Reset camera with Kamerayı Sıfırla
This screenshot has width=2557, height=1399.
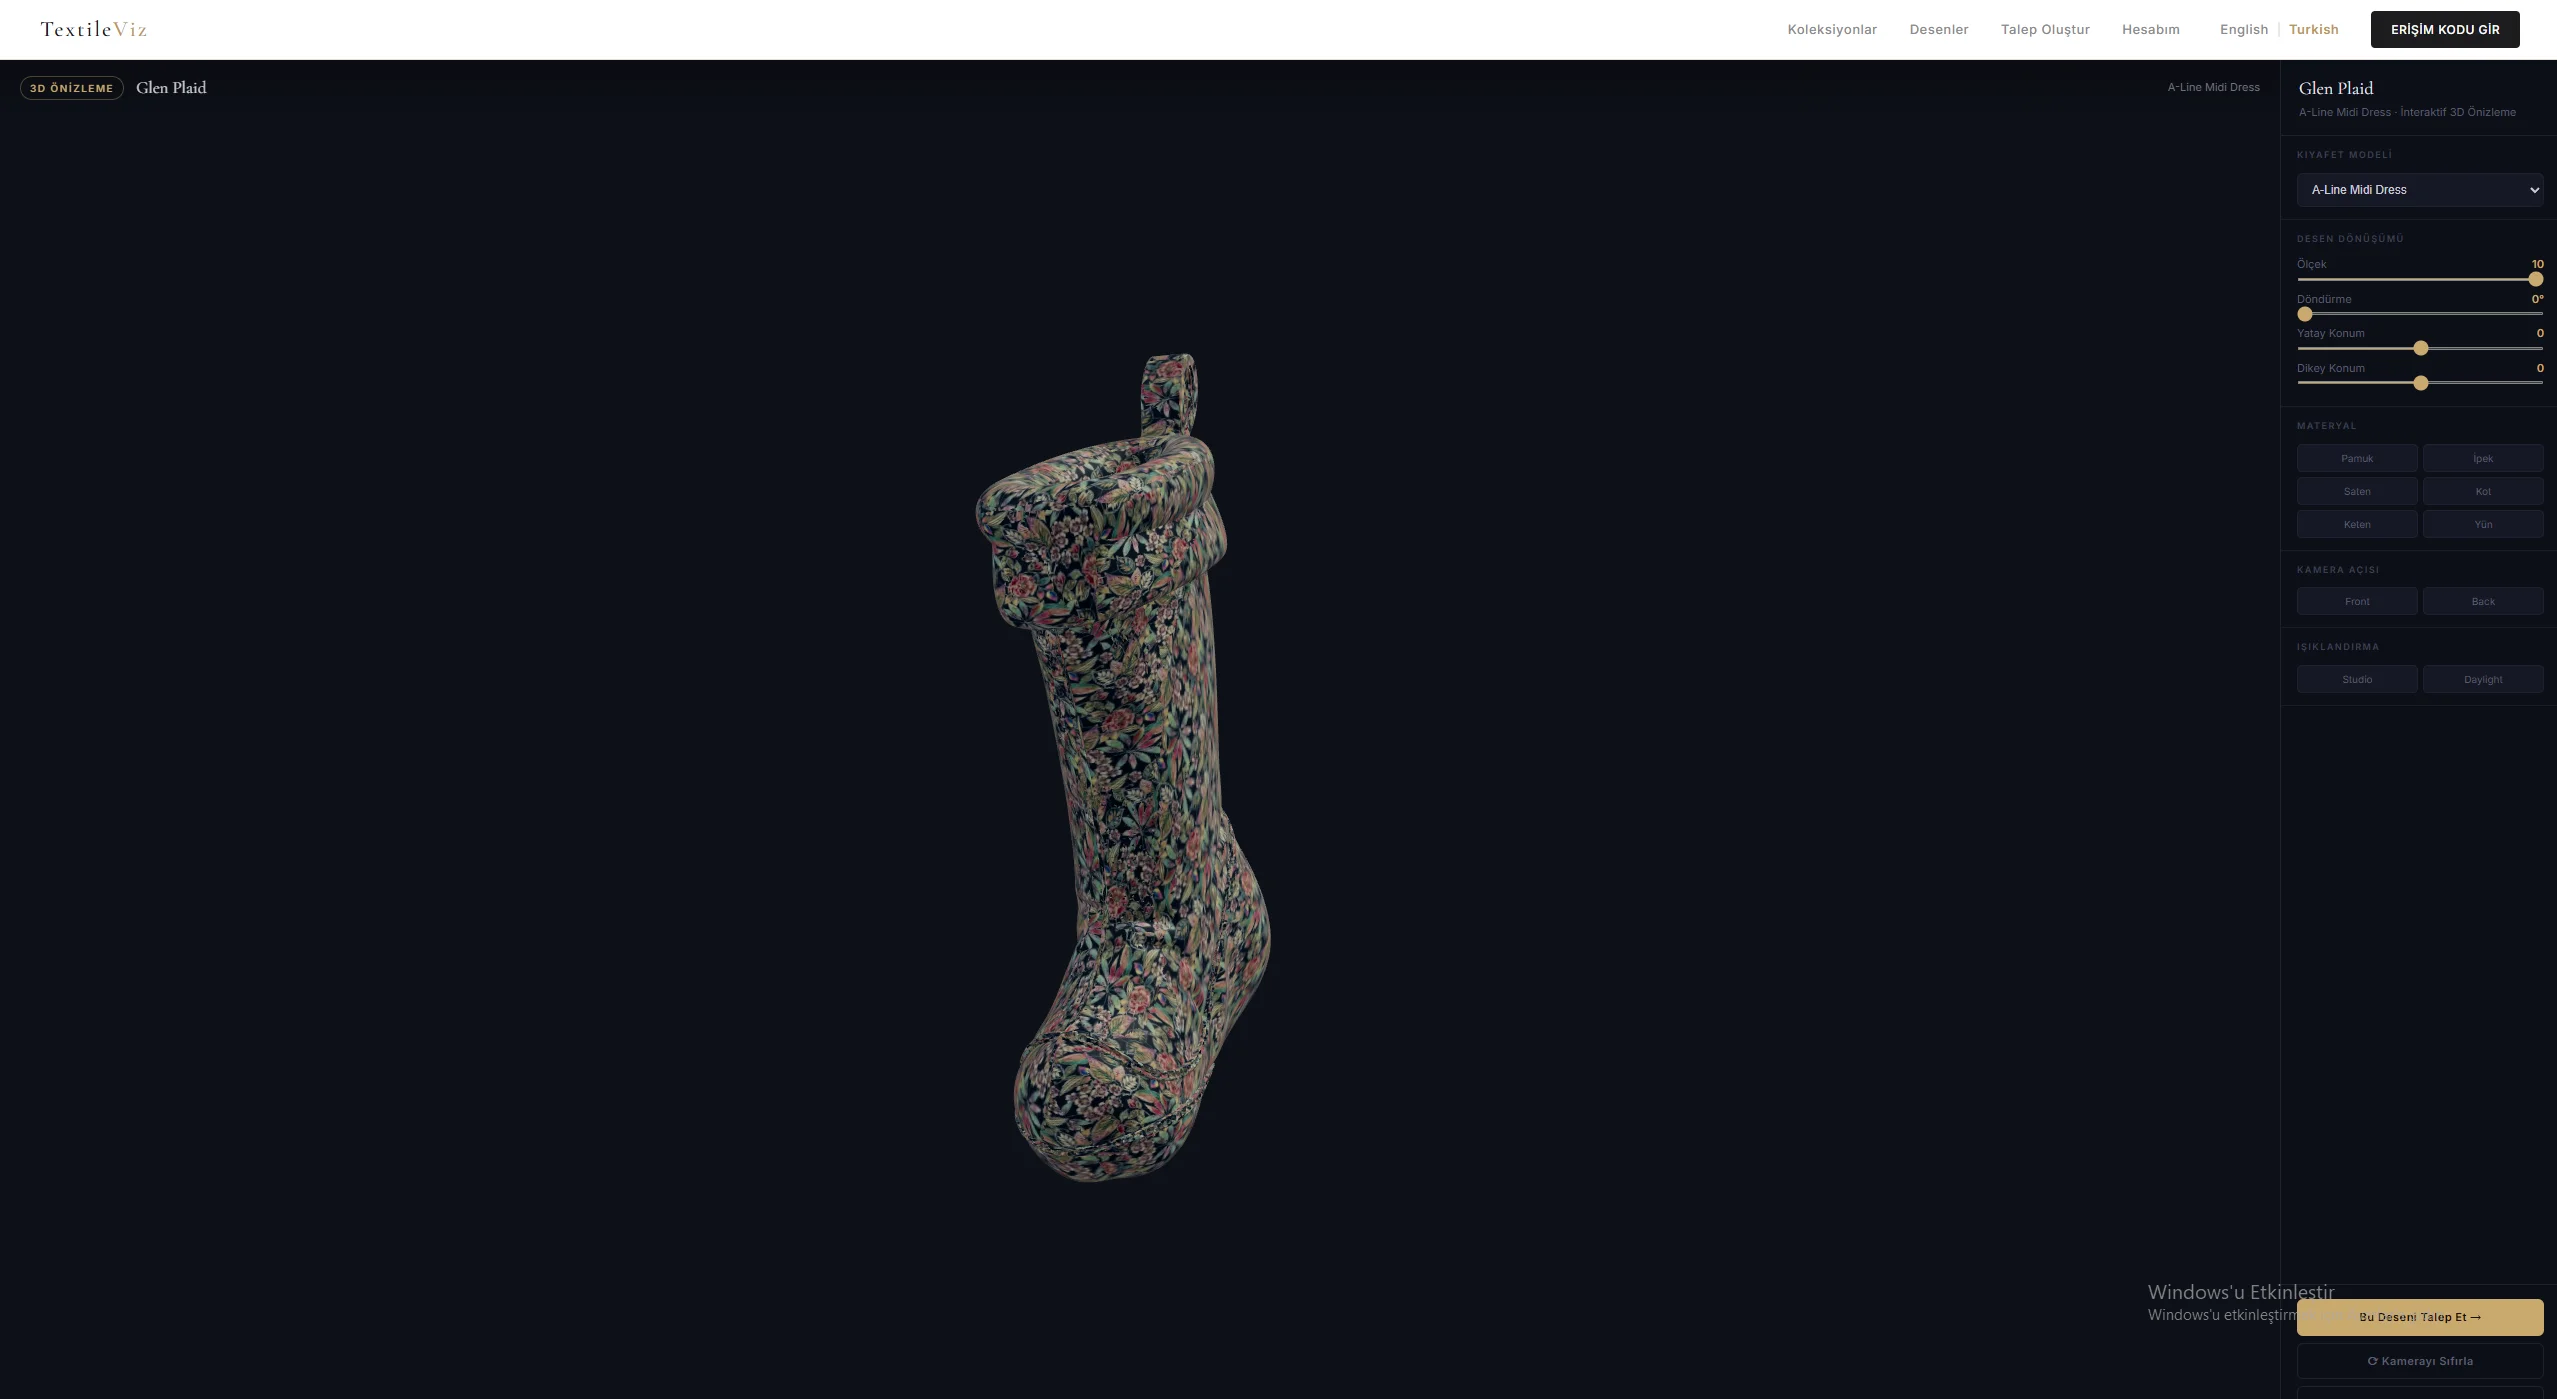2419,1361
